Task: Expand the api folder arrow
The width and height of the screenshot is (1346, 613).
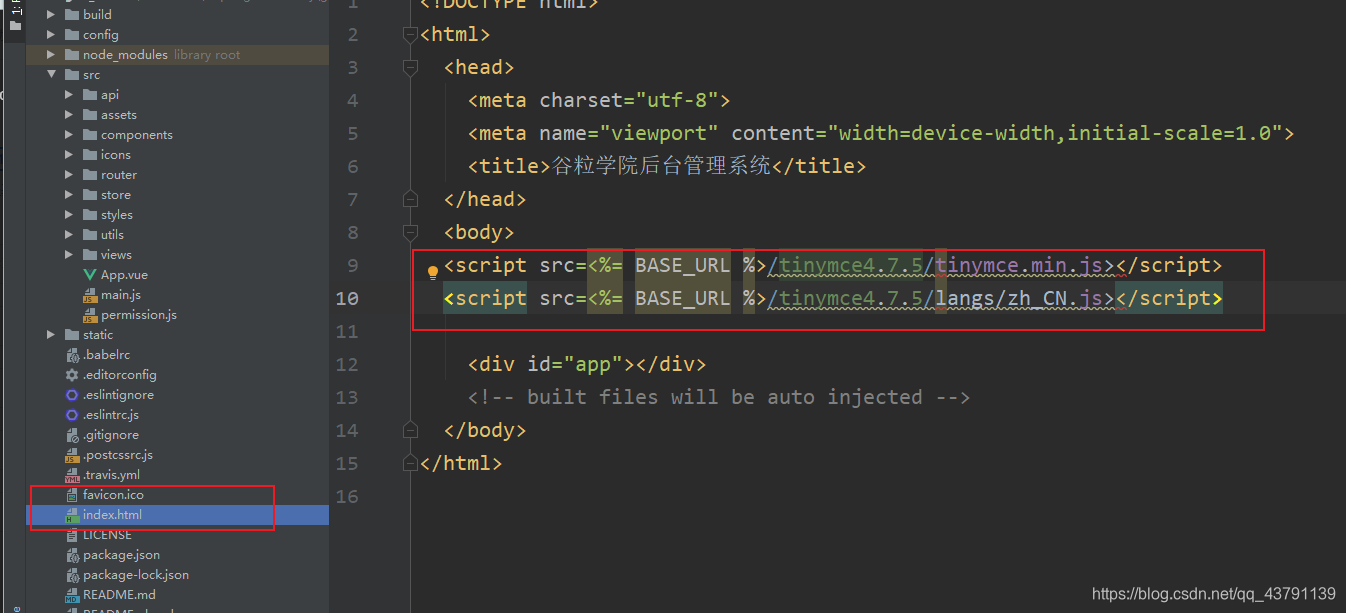Action: [69, 95]
